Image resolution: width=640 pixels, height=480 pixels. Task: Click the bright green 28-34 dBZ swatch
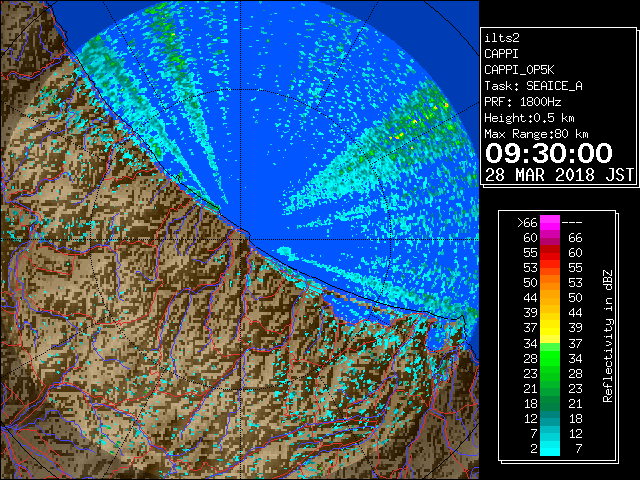point(550,358)
